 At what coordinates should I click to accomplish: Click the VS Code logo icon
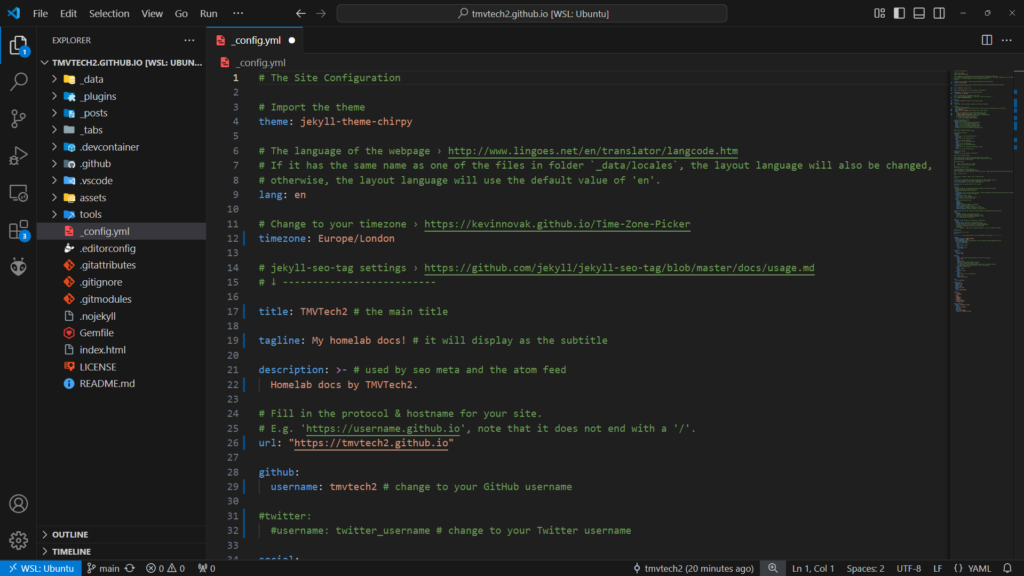pyautogui.click(x=14, y=13)
